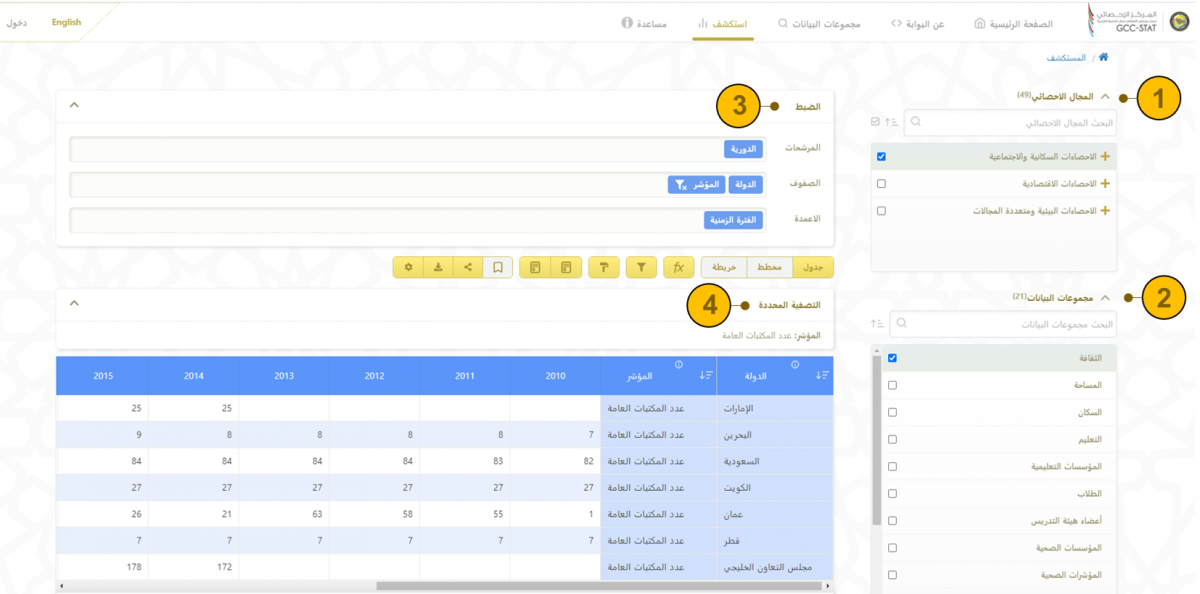Click the البحث المجال الاحصائي search field

(x=1010, y=123)
